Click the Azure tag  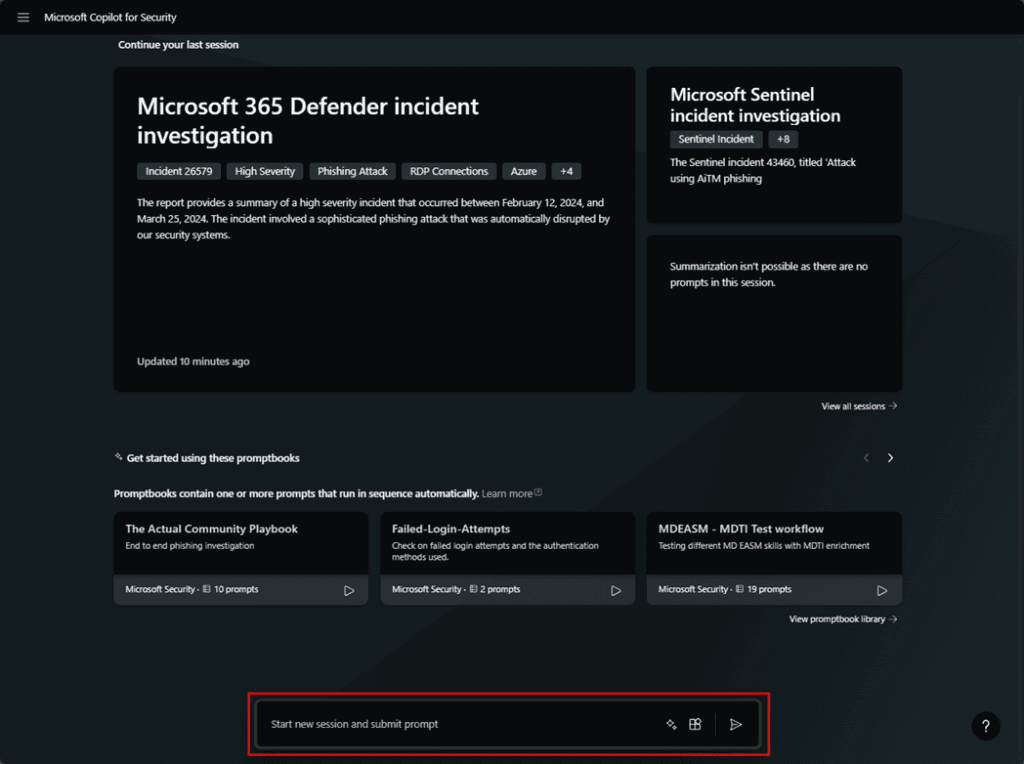(x=524, y=171)
